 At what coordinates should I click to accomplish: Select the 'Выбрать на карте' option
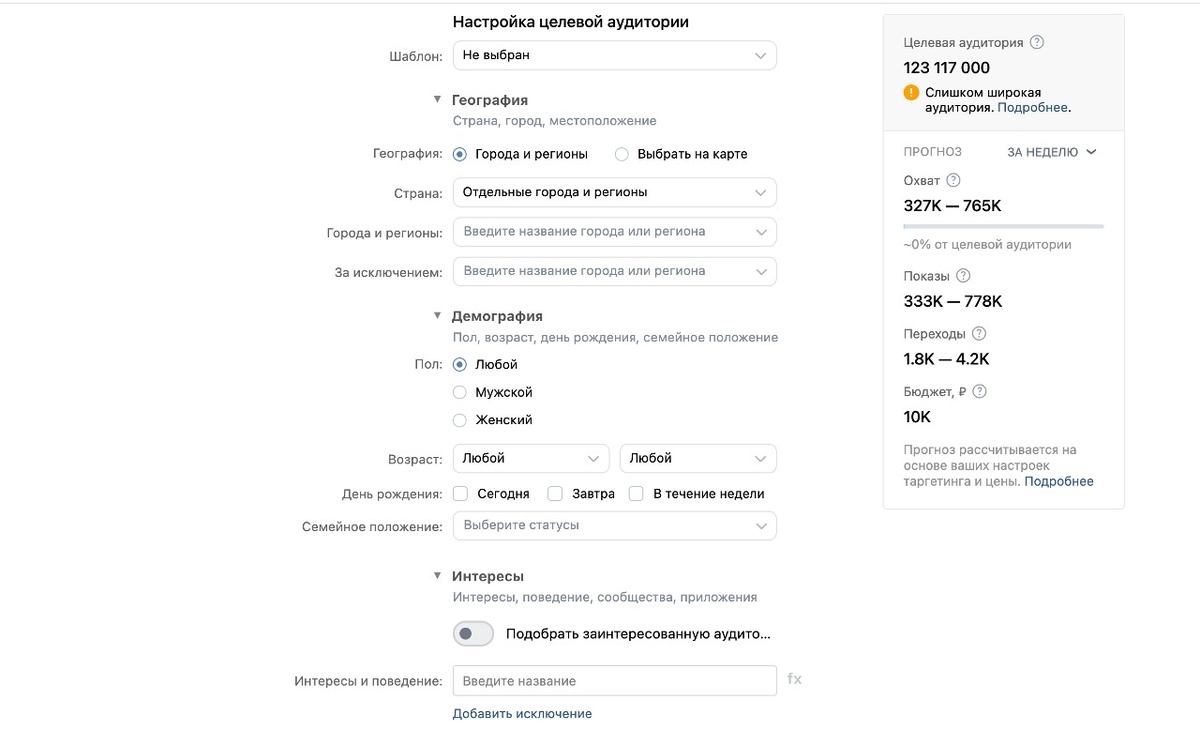[x=620, y=154]
